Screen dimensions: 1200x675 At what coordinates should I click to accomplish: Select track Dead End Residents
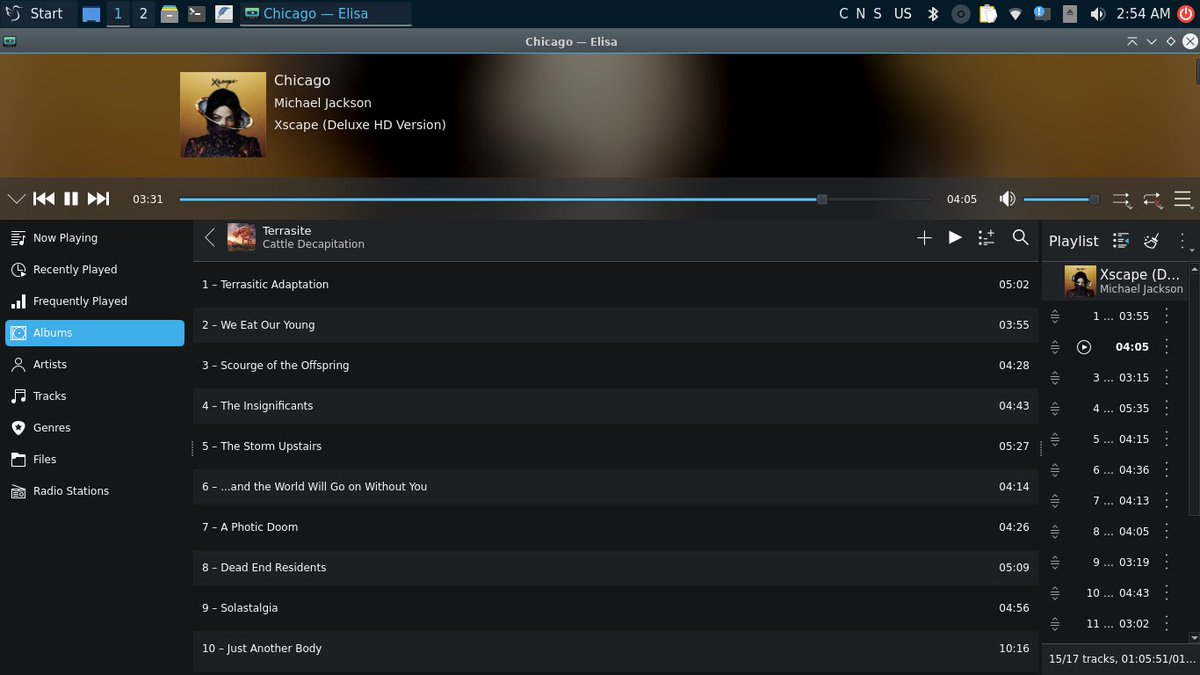click(615, 567)
